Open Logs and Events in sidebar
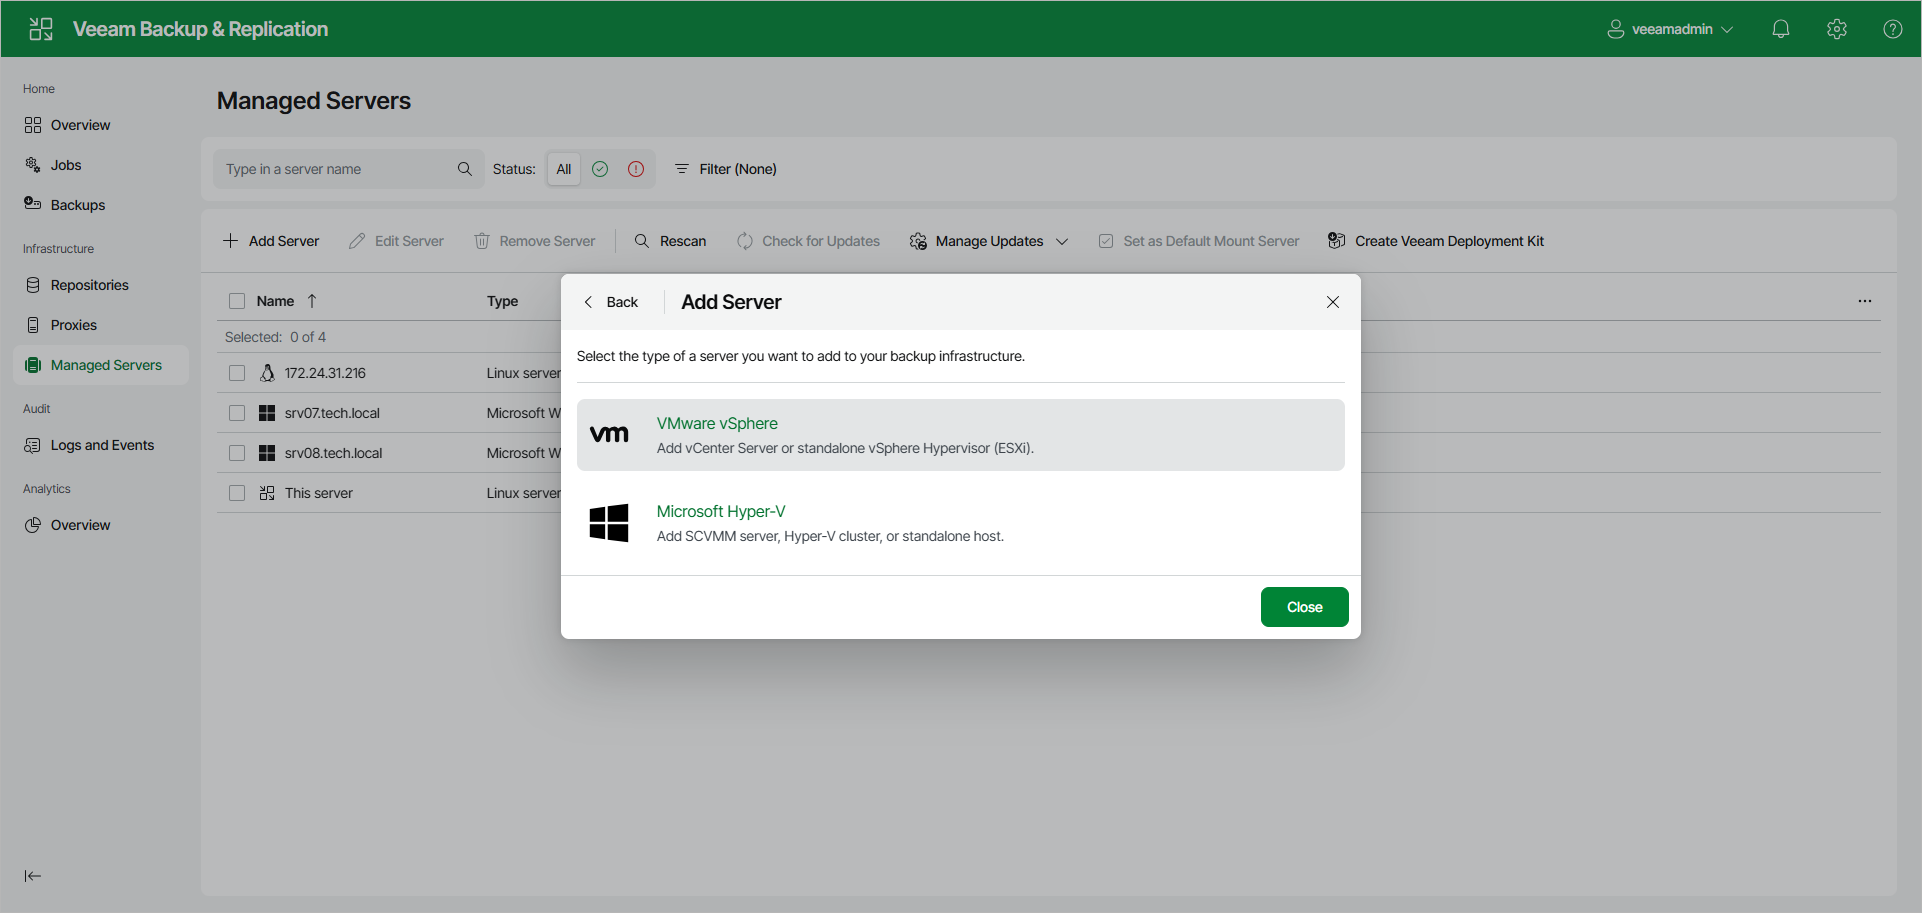The image size is (1922, 913). click(101, 445)
